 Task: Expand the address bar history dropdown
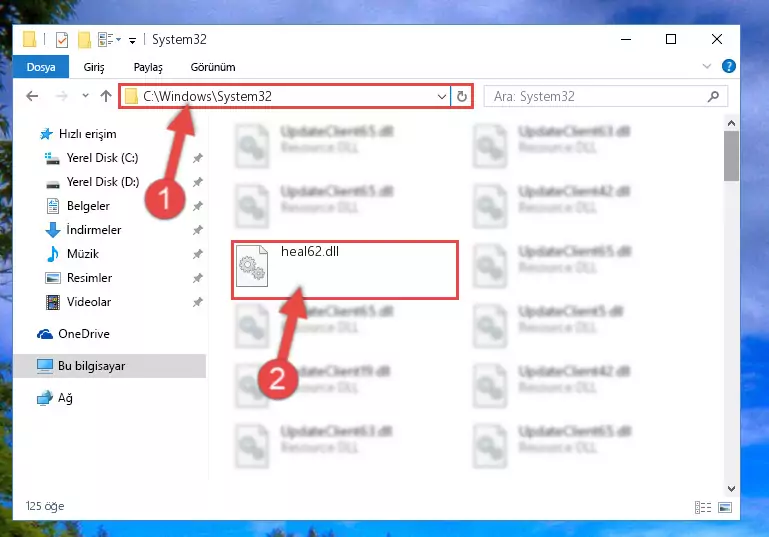click(x=441, y=97)
